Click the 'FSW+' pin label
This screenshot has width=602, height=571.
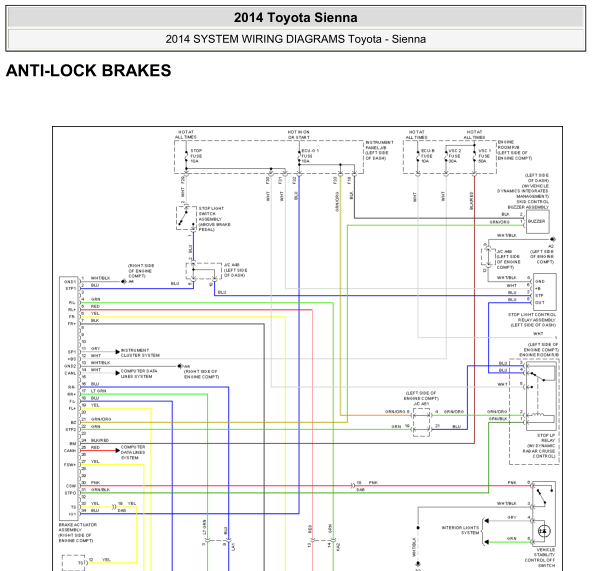(70, 465)
